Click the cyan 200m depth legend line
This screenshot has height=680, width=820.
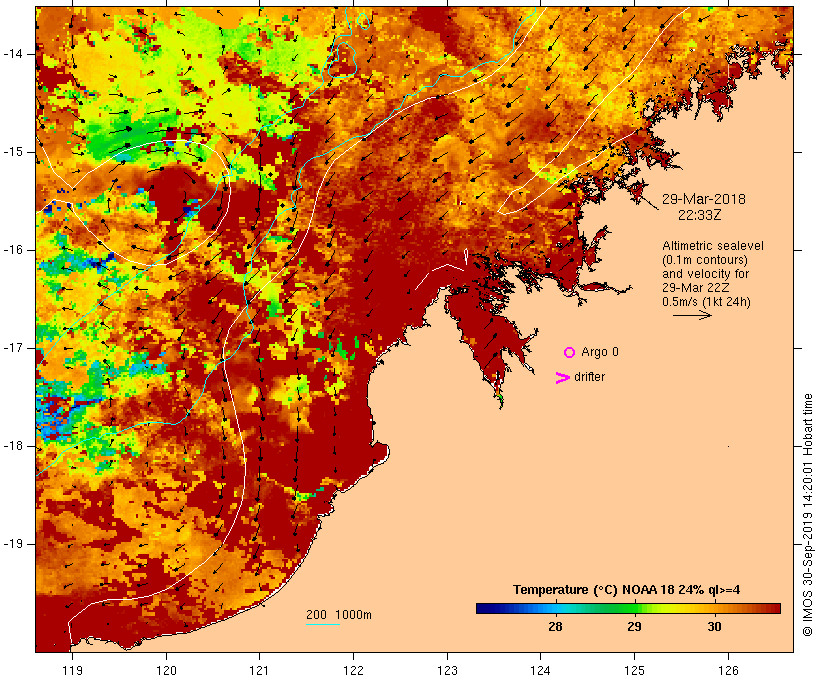(323, 624)
